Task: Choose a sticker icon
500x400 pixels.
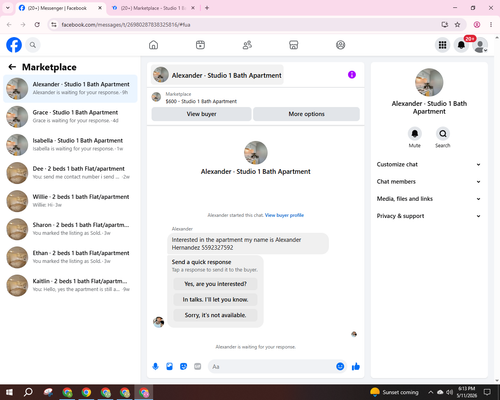Action: click(183, 367)
